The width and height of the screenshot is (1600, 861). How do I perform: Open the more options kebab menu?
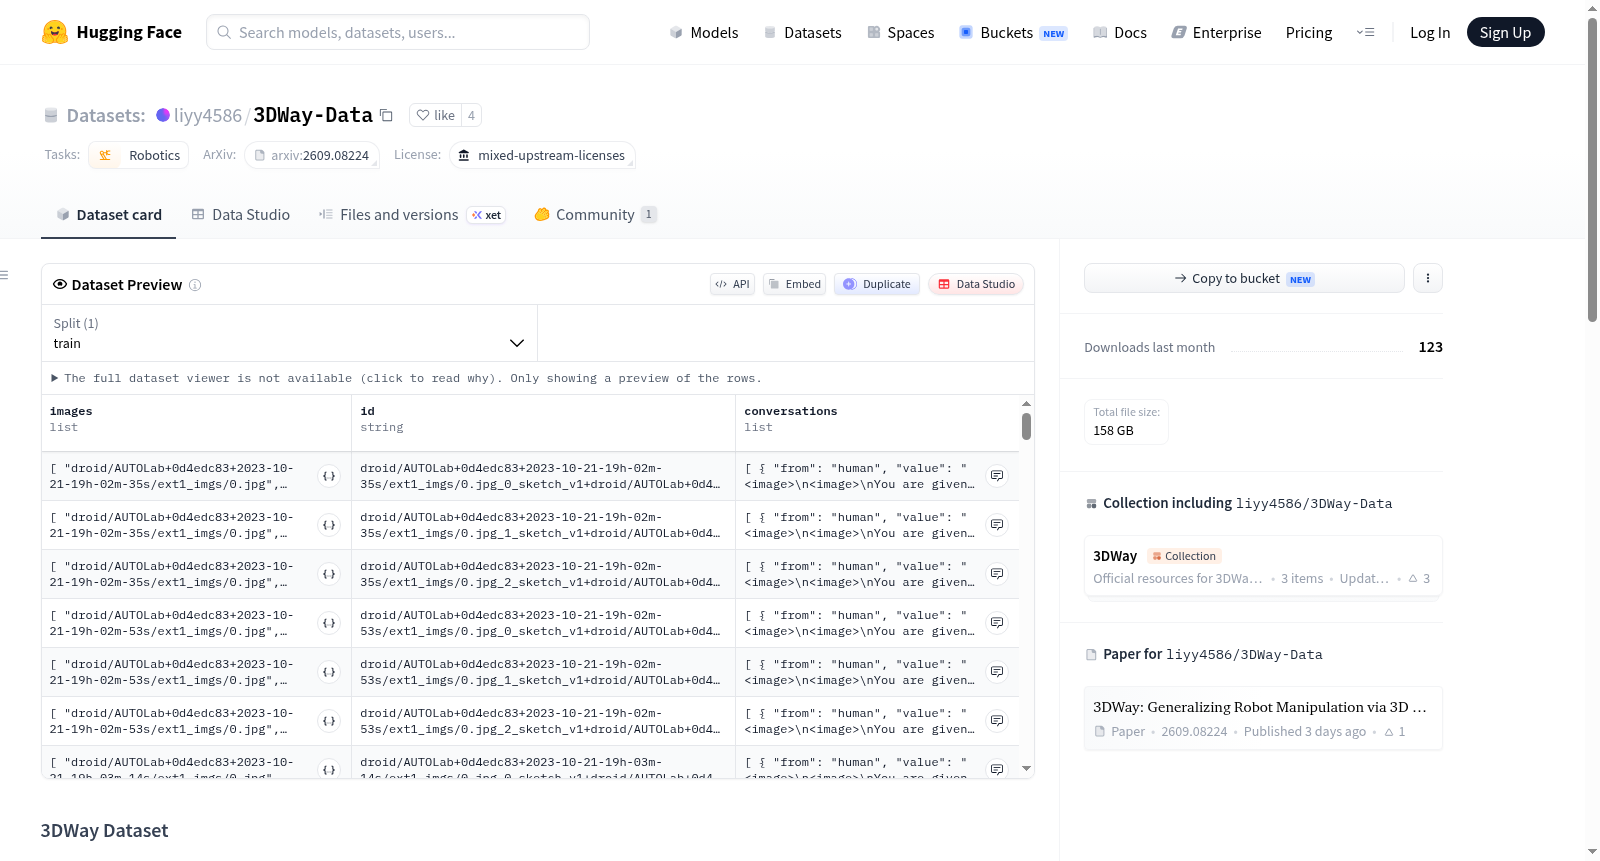pyautogui.click(x=1428, y=278)
